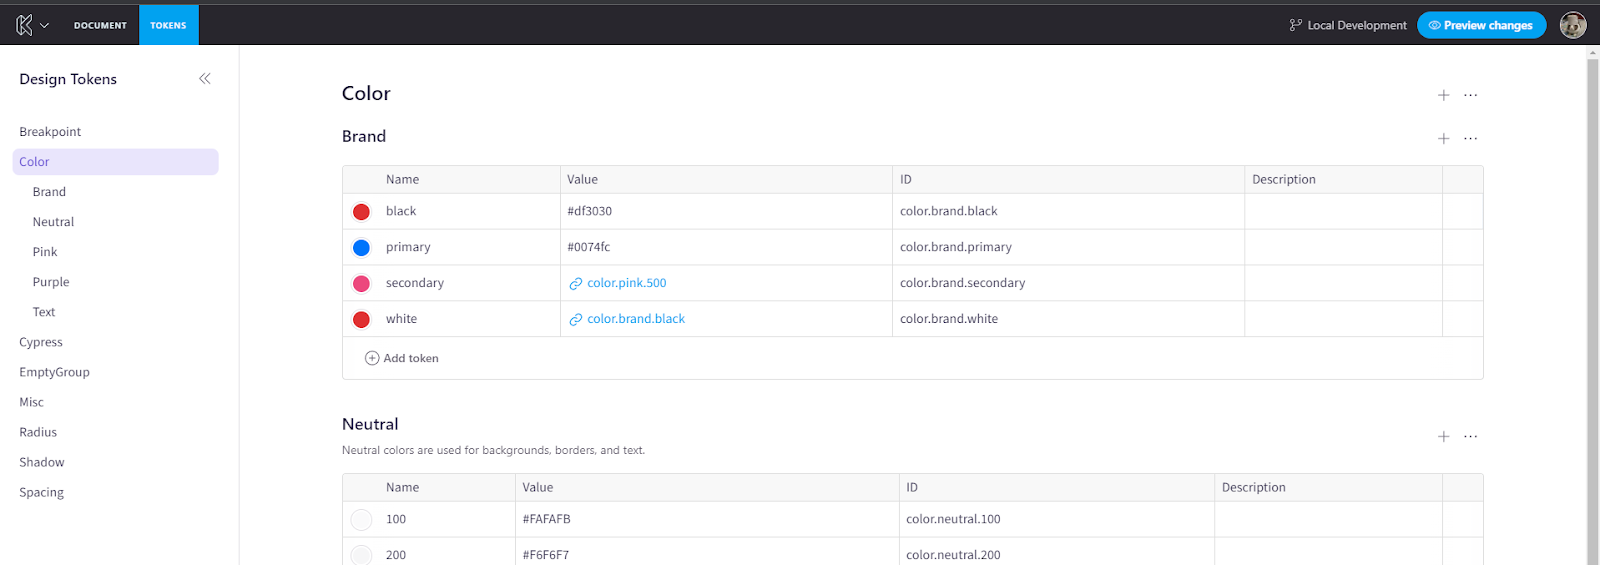1600x565 pixels.
Task: Click the blue swatch for primary token
Action: coord(361,247)
